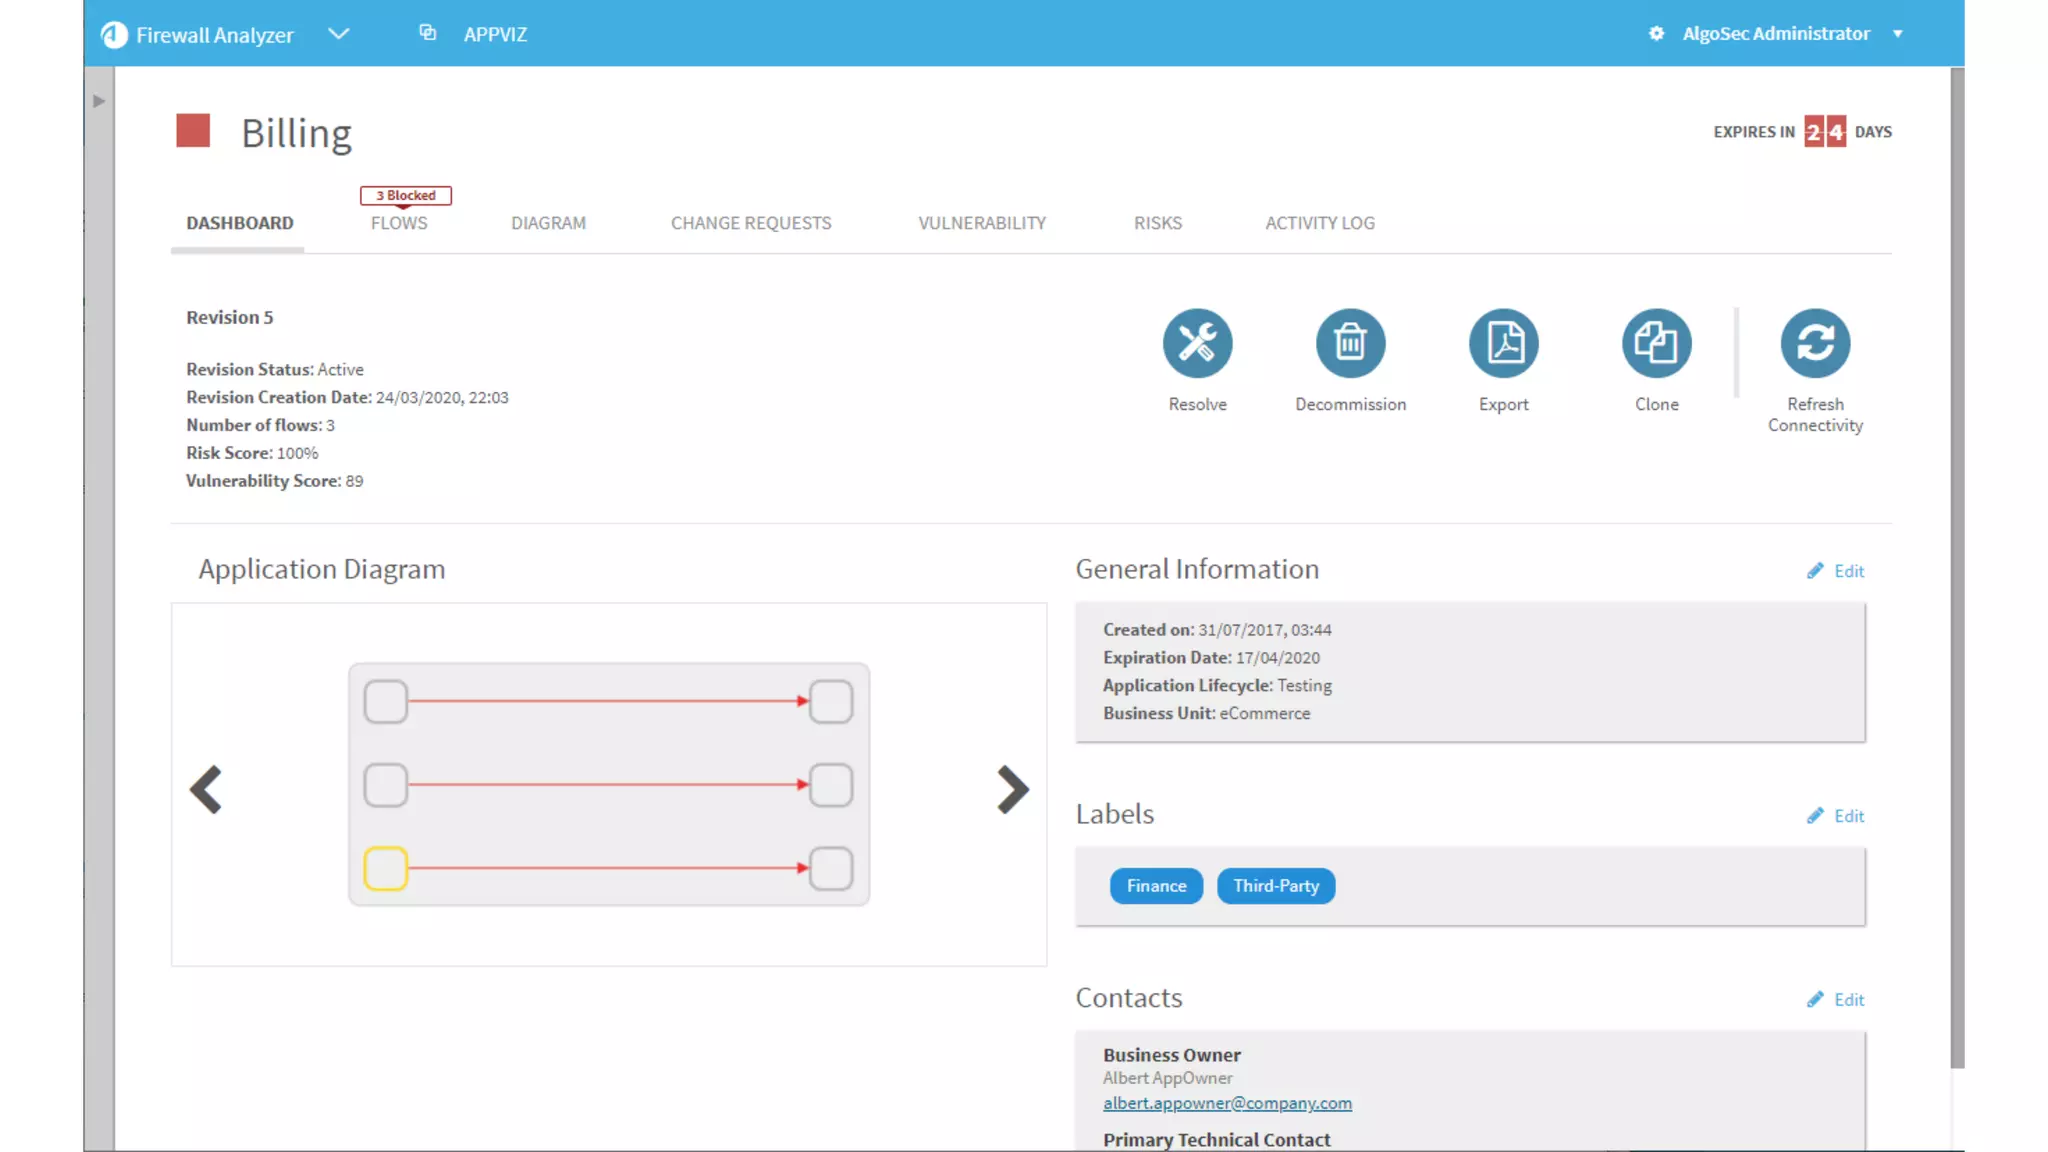Open the Vulnerability tab
The height and width of the screenshot is (1152, 2048).
982,223
